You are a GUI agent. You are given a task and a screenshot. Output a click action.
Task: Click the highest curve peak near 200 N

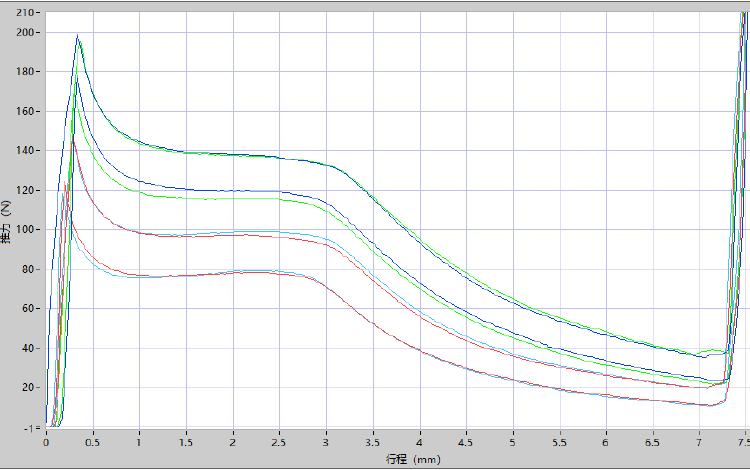point(77,37)
